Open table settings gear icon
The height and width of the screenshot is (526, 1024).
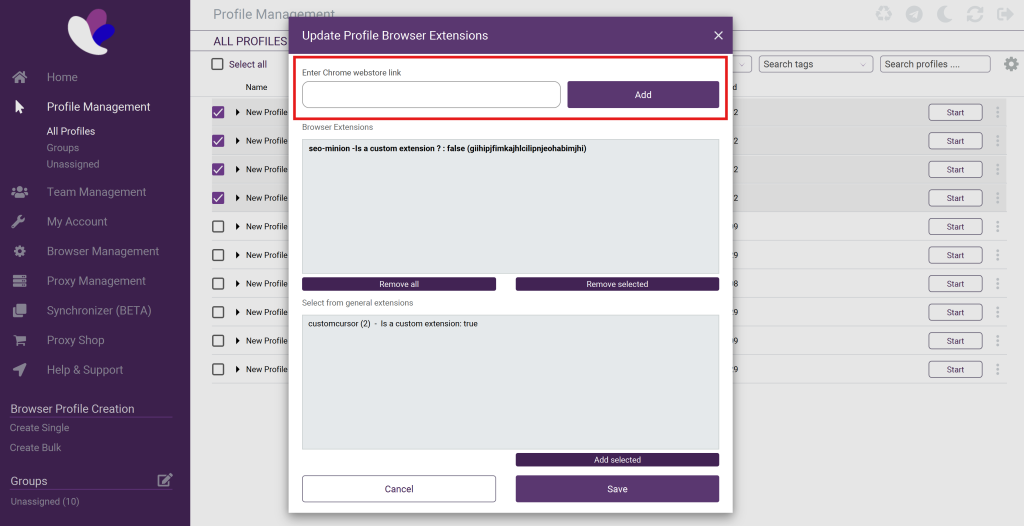pos(1011,64)
